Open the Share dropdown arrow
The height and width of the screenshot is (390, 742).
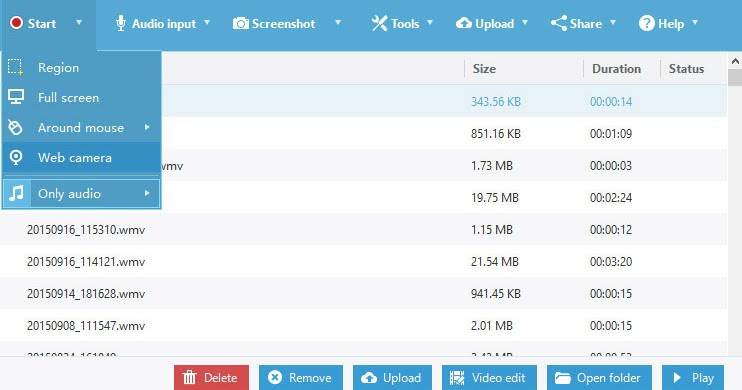tap(613, 23)
